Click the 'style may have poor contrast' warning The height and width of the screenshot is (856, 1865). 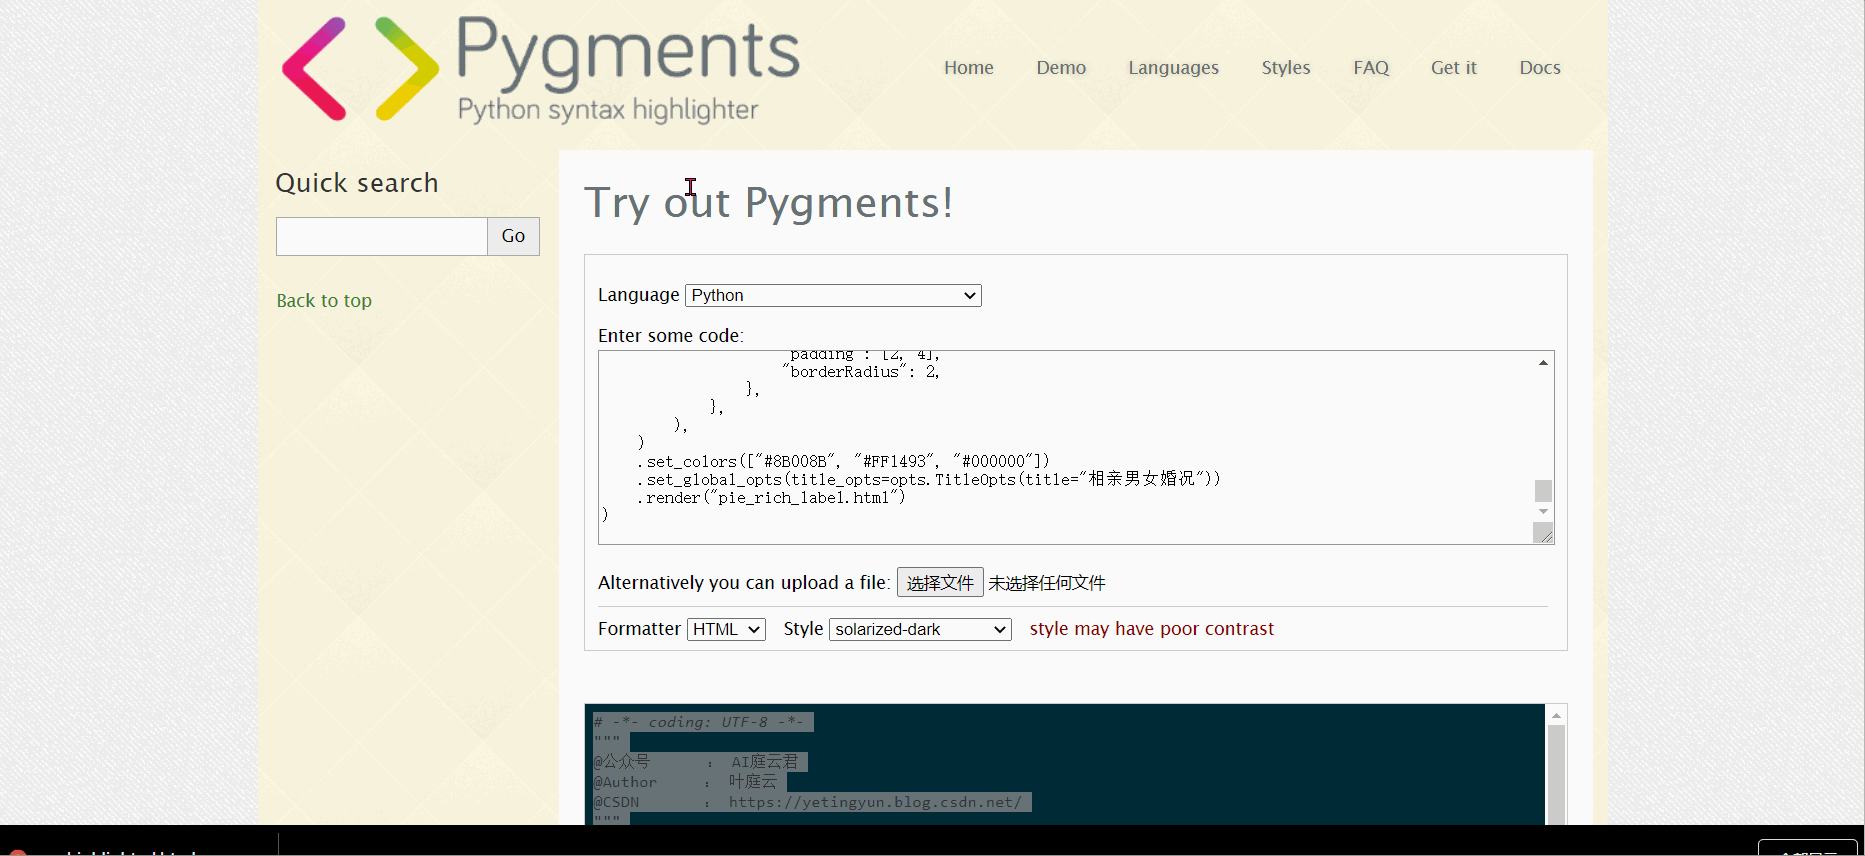click(1151, 629)
